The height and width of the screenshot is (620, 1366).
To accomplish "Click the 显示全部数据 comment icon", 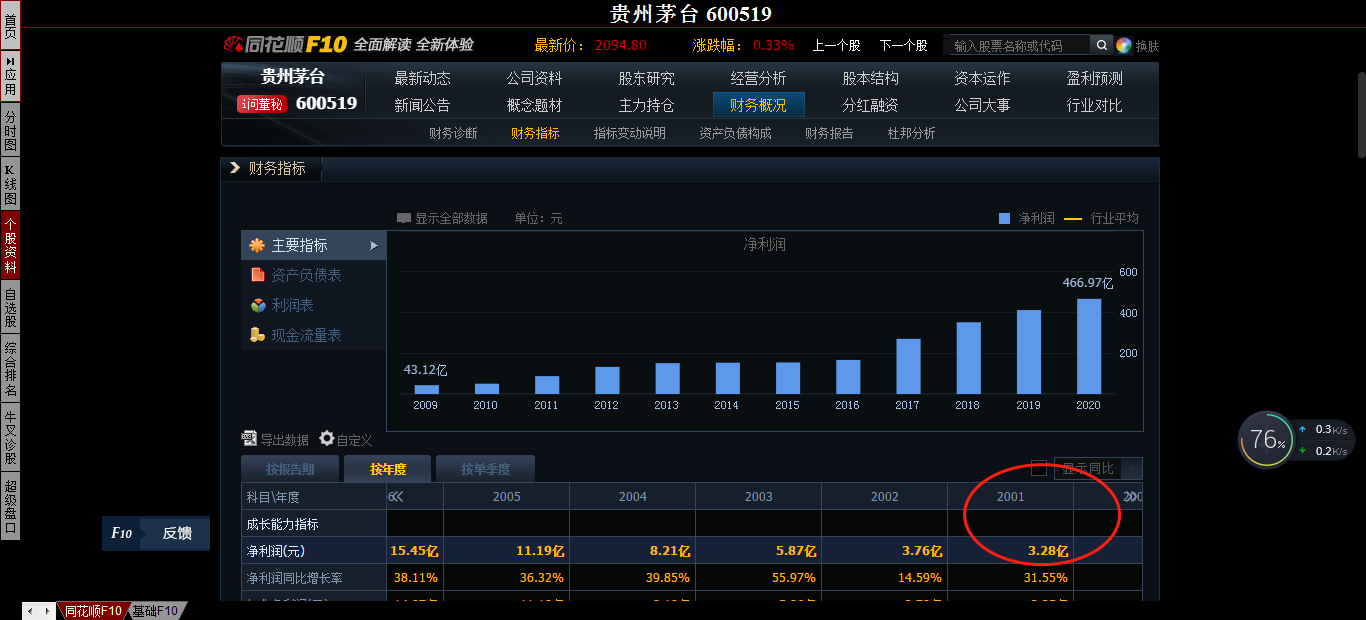I will (404, 218).
